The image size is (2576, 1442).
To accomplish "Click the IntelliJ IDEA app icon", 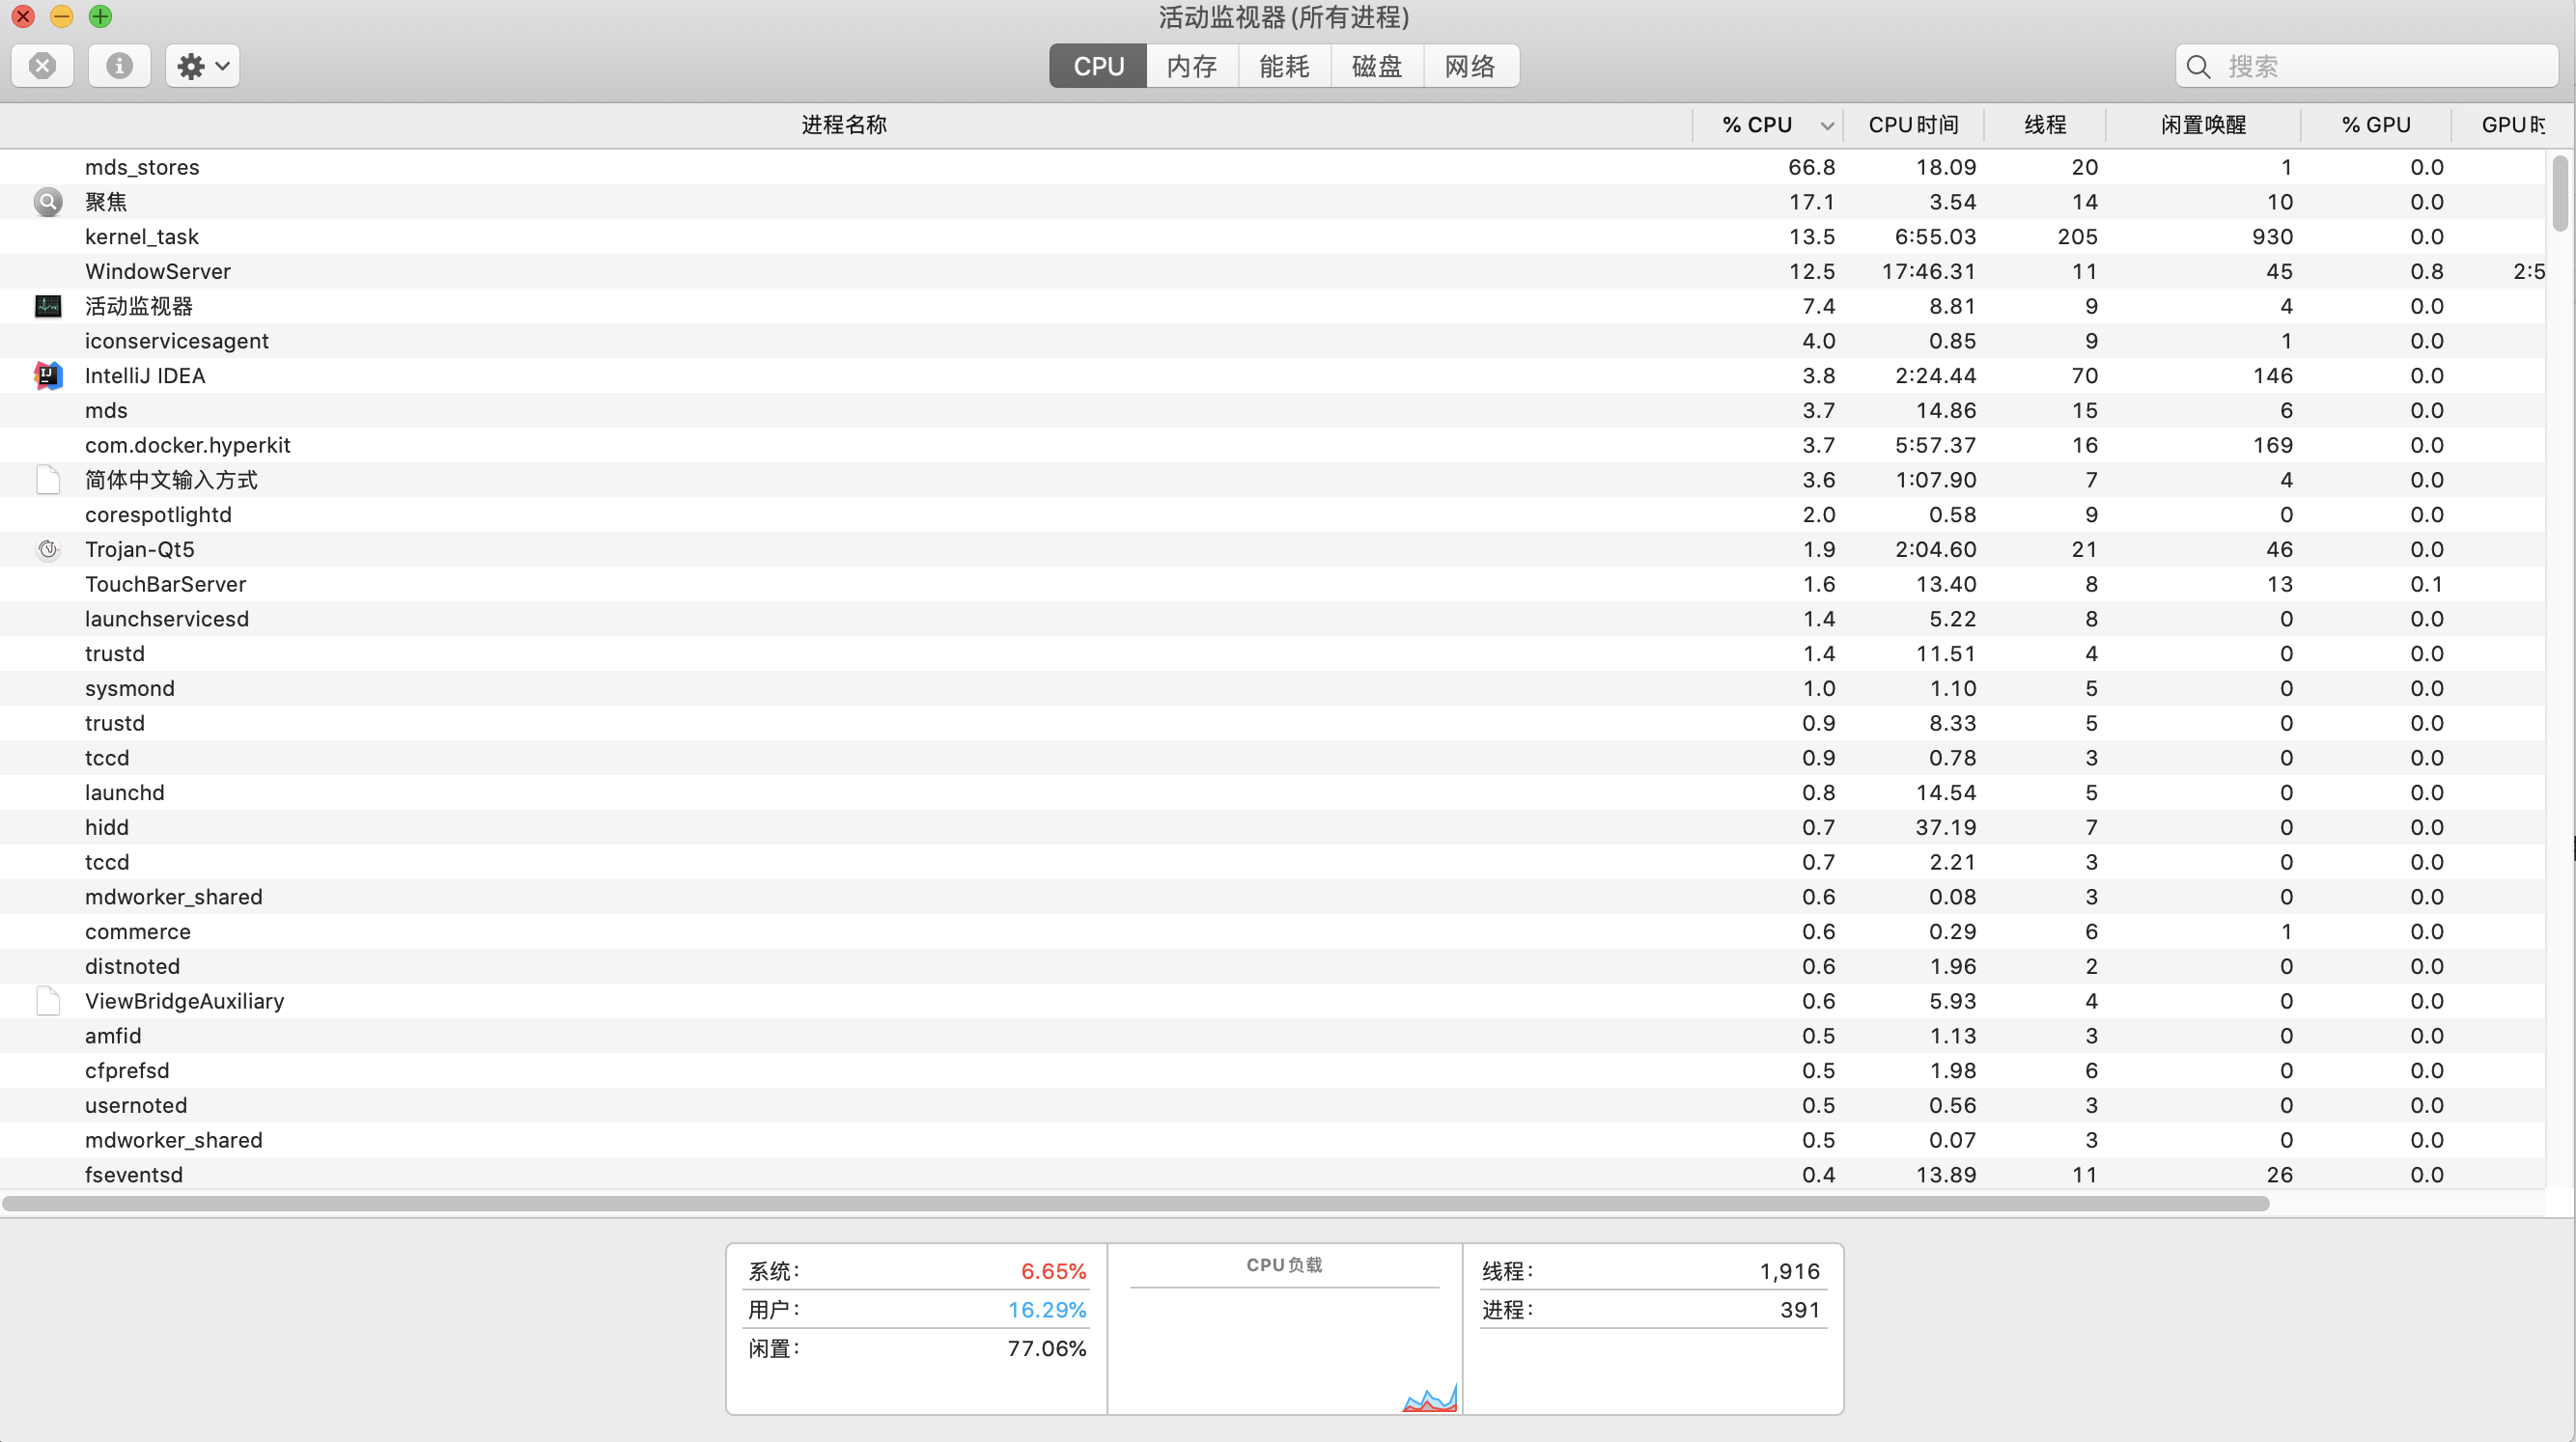I will (48, 376).
